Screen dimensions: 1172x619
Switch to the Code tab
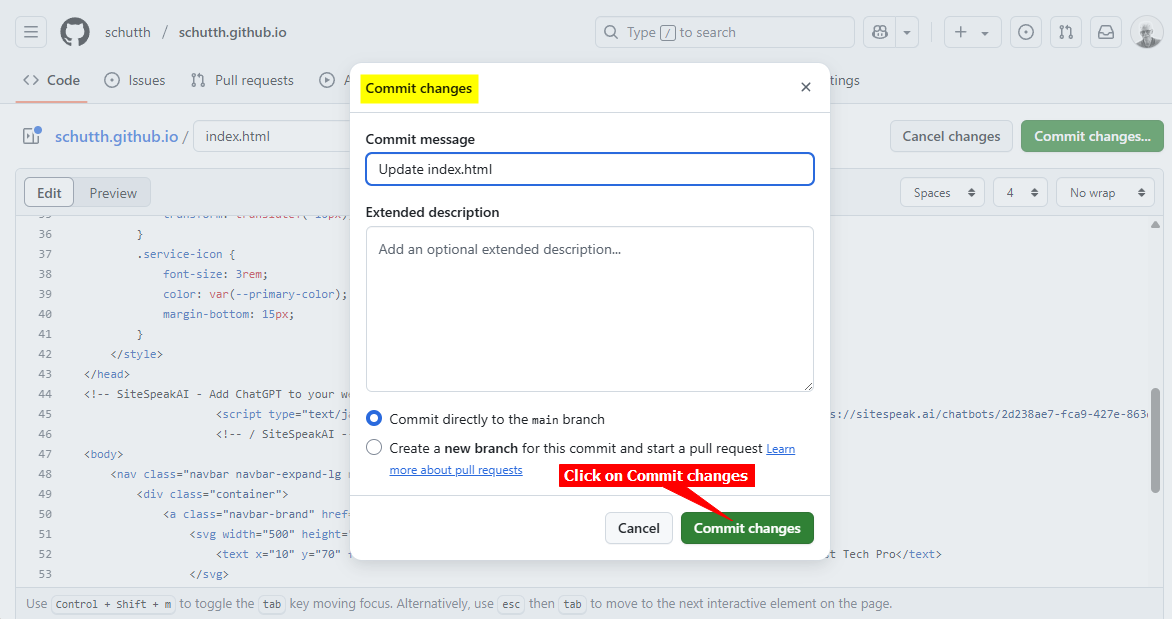[x=52, y=80]
